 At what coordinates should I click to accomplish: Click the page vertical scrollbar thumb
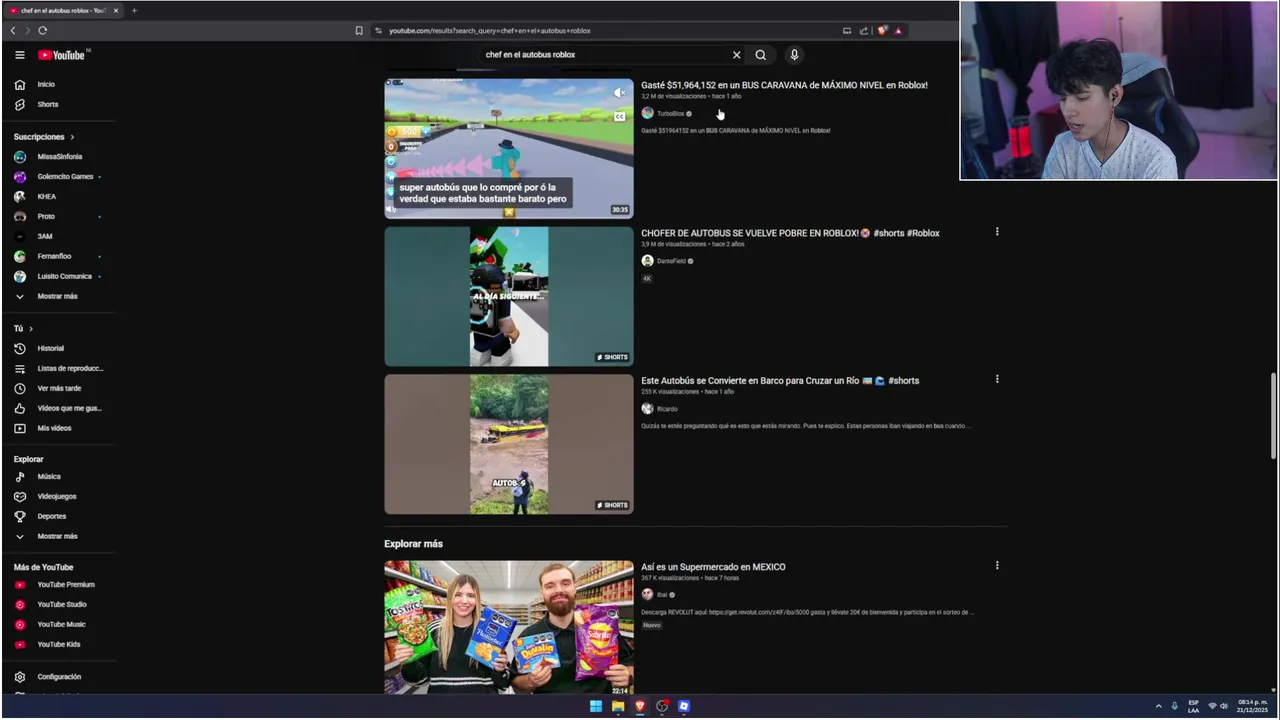(1273, 415)
